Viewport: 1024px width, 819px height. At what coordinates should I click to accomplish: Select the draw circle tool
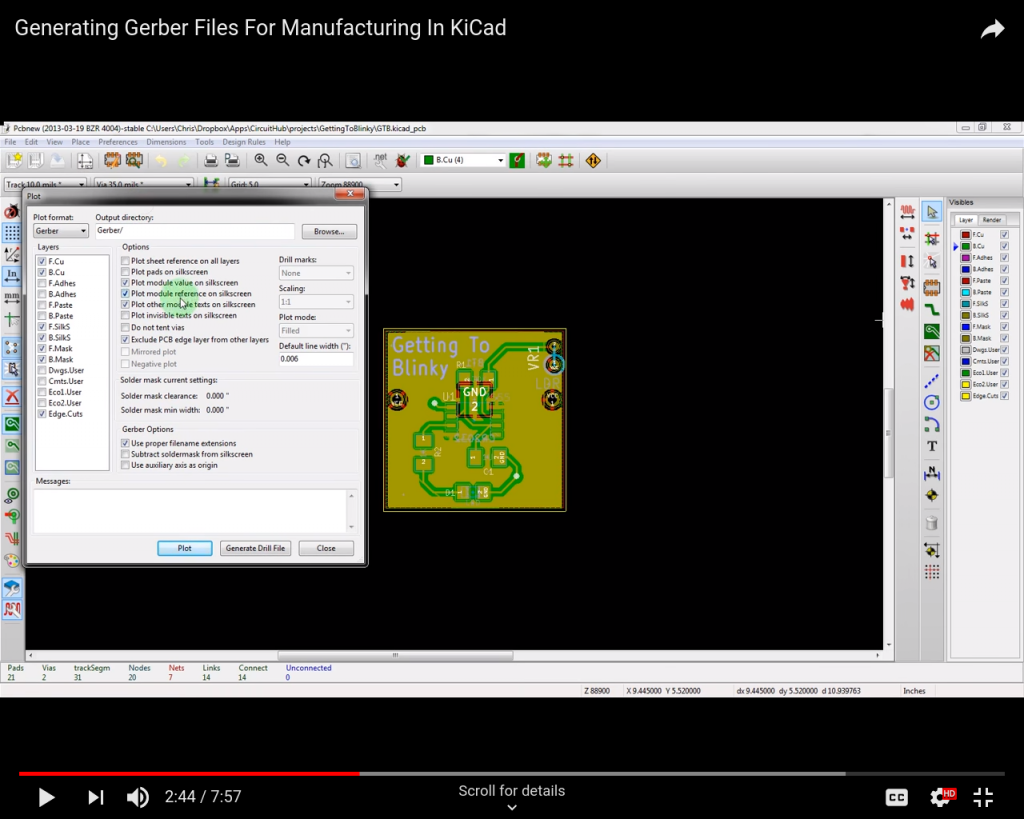(932, 403)
